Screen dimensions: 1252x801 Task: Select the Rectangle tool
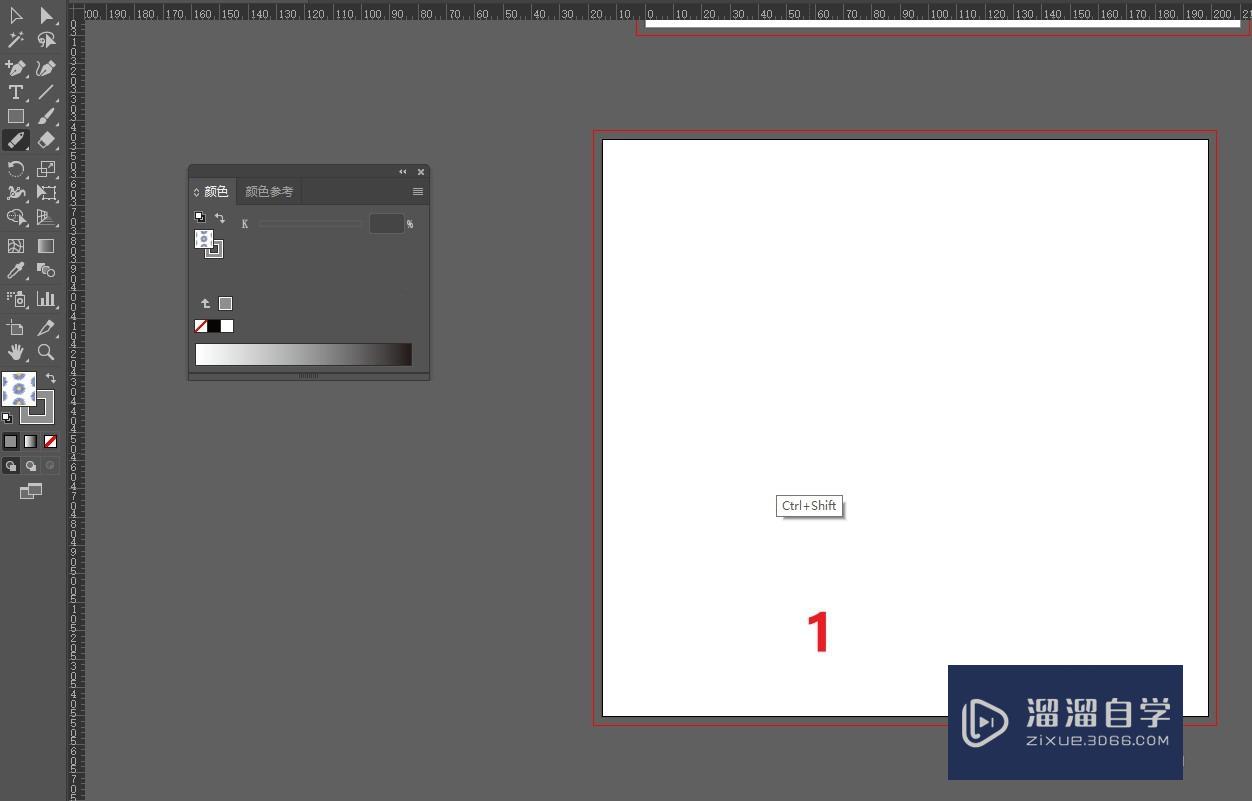point(16,116)
